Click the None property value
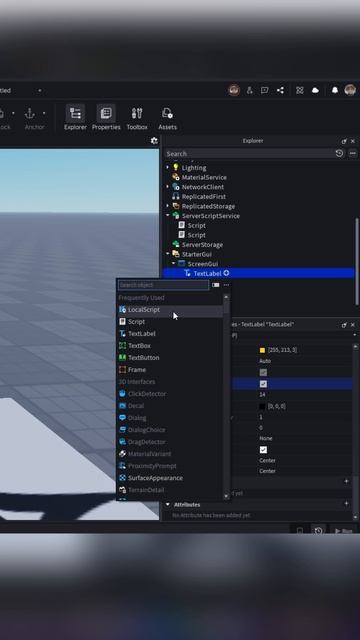360x640 pixels. 265,438
